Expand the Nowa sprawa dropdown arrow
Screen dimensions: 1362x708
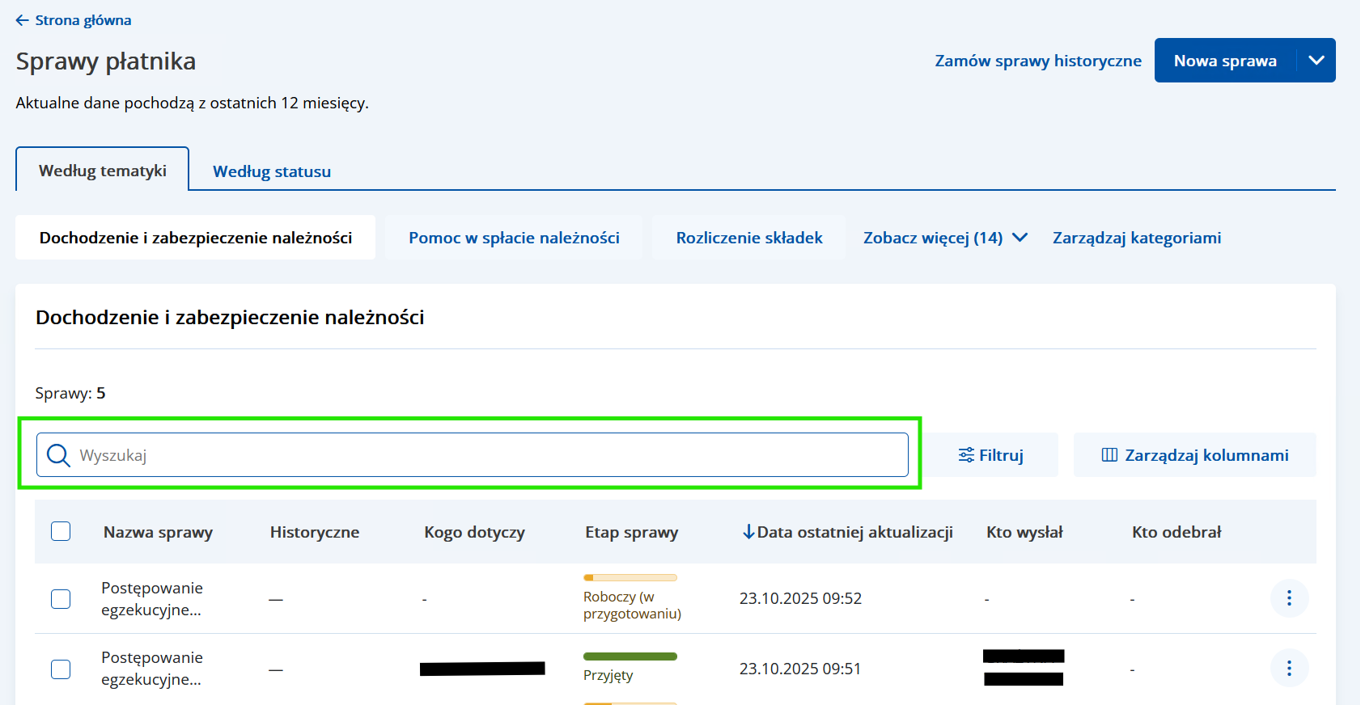[1316, 61]
